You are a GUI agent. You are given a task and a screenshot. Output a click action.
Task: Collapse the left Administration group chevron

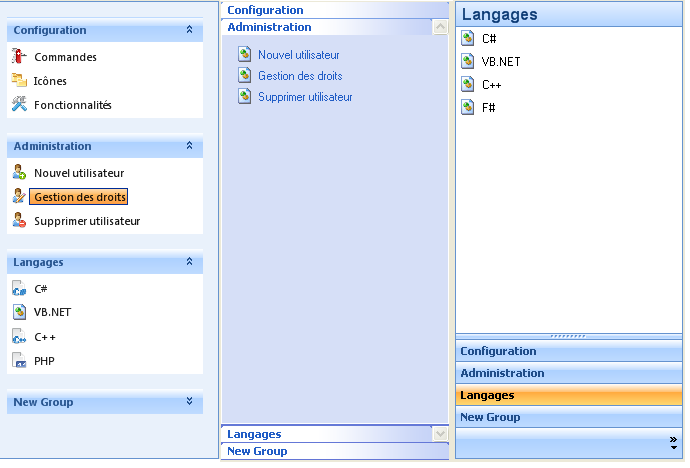(x=189, y=146)
